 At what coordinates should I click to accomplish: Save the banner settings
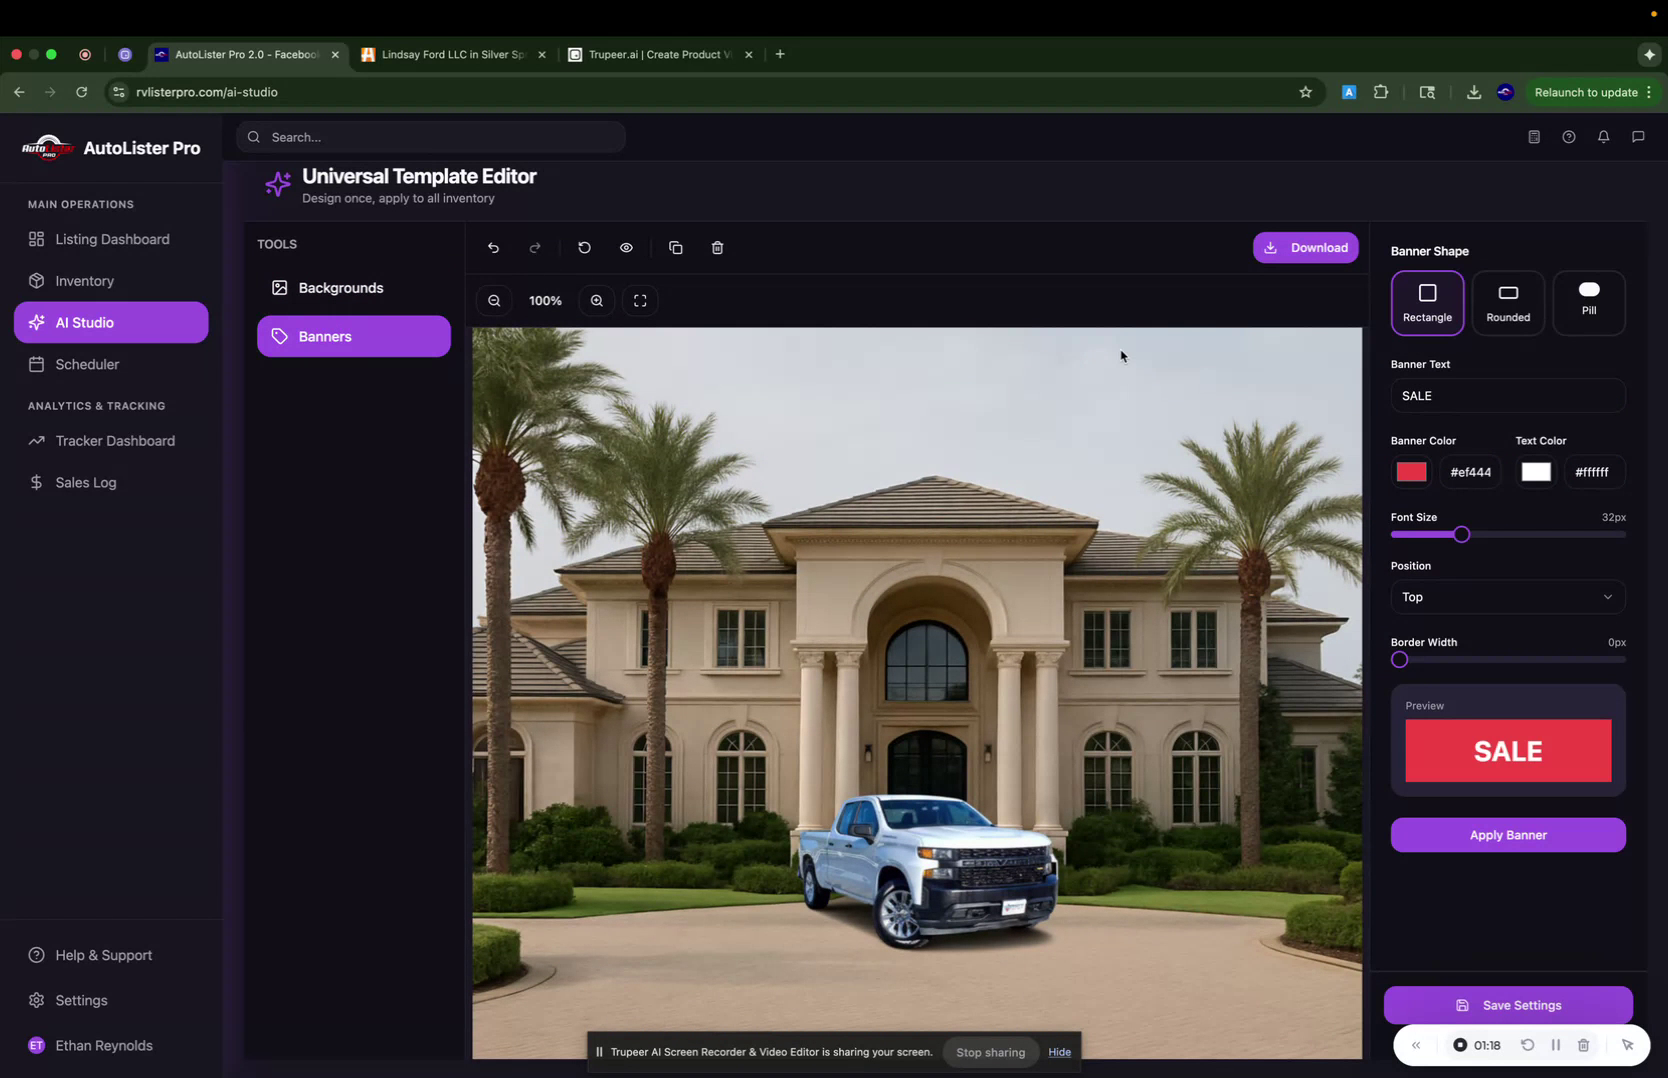pos(1507,1005)
